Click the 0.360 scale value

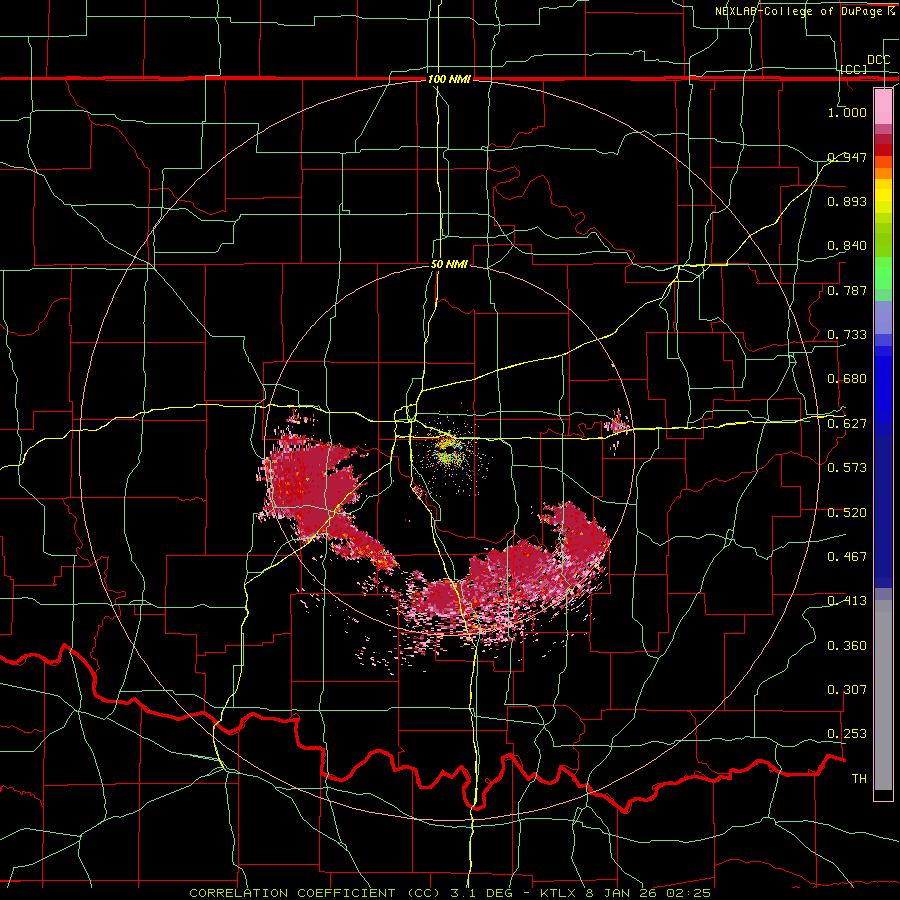click(847, 646)
